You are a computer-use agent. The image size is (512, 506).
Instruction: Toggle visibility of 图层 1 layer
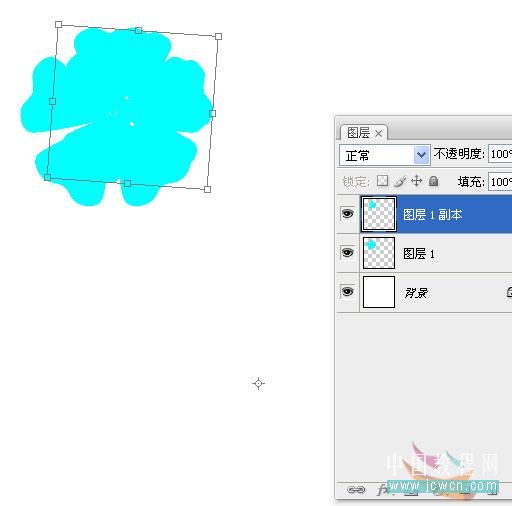[x=347, y=252]
